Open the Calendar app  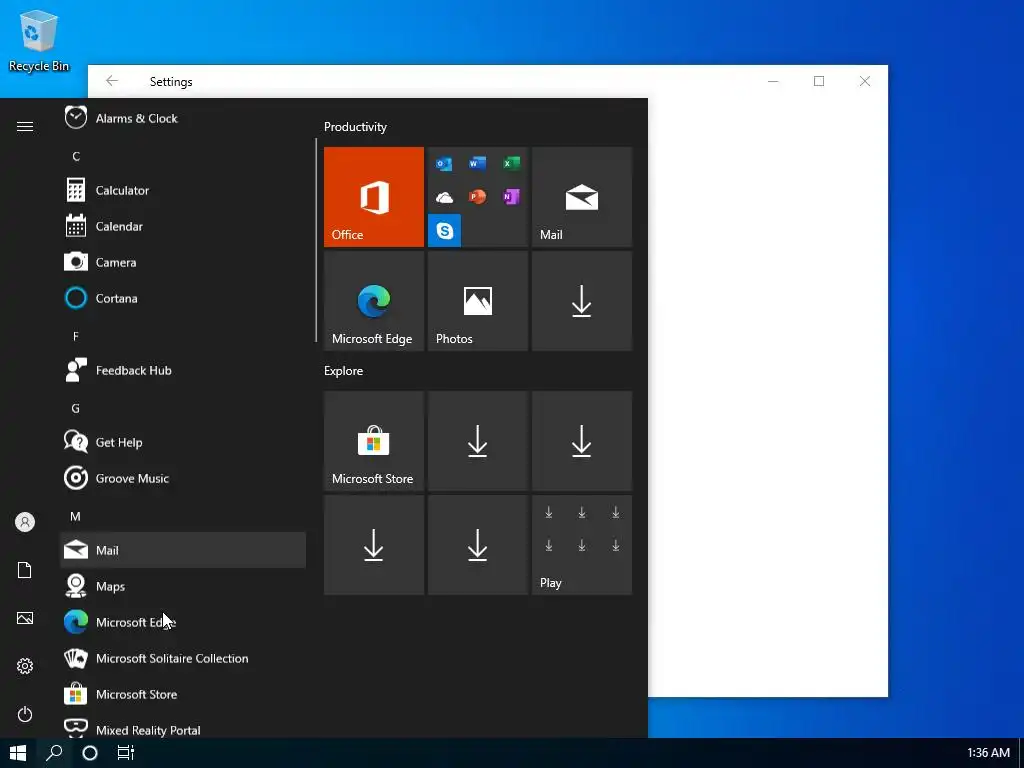pos(183,226)
